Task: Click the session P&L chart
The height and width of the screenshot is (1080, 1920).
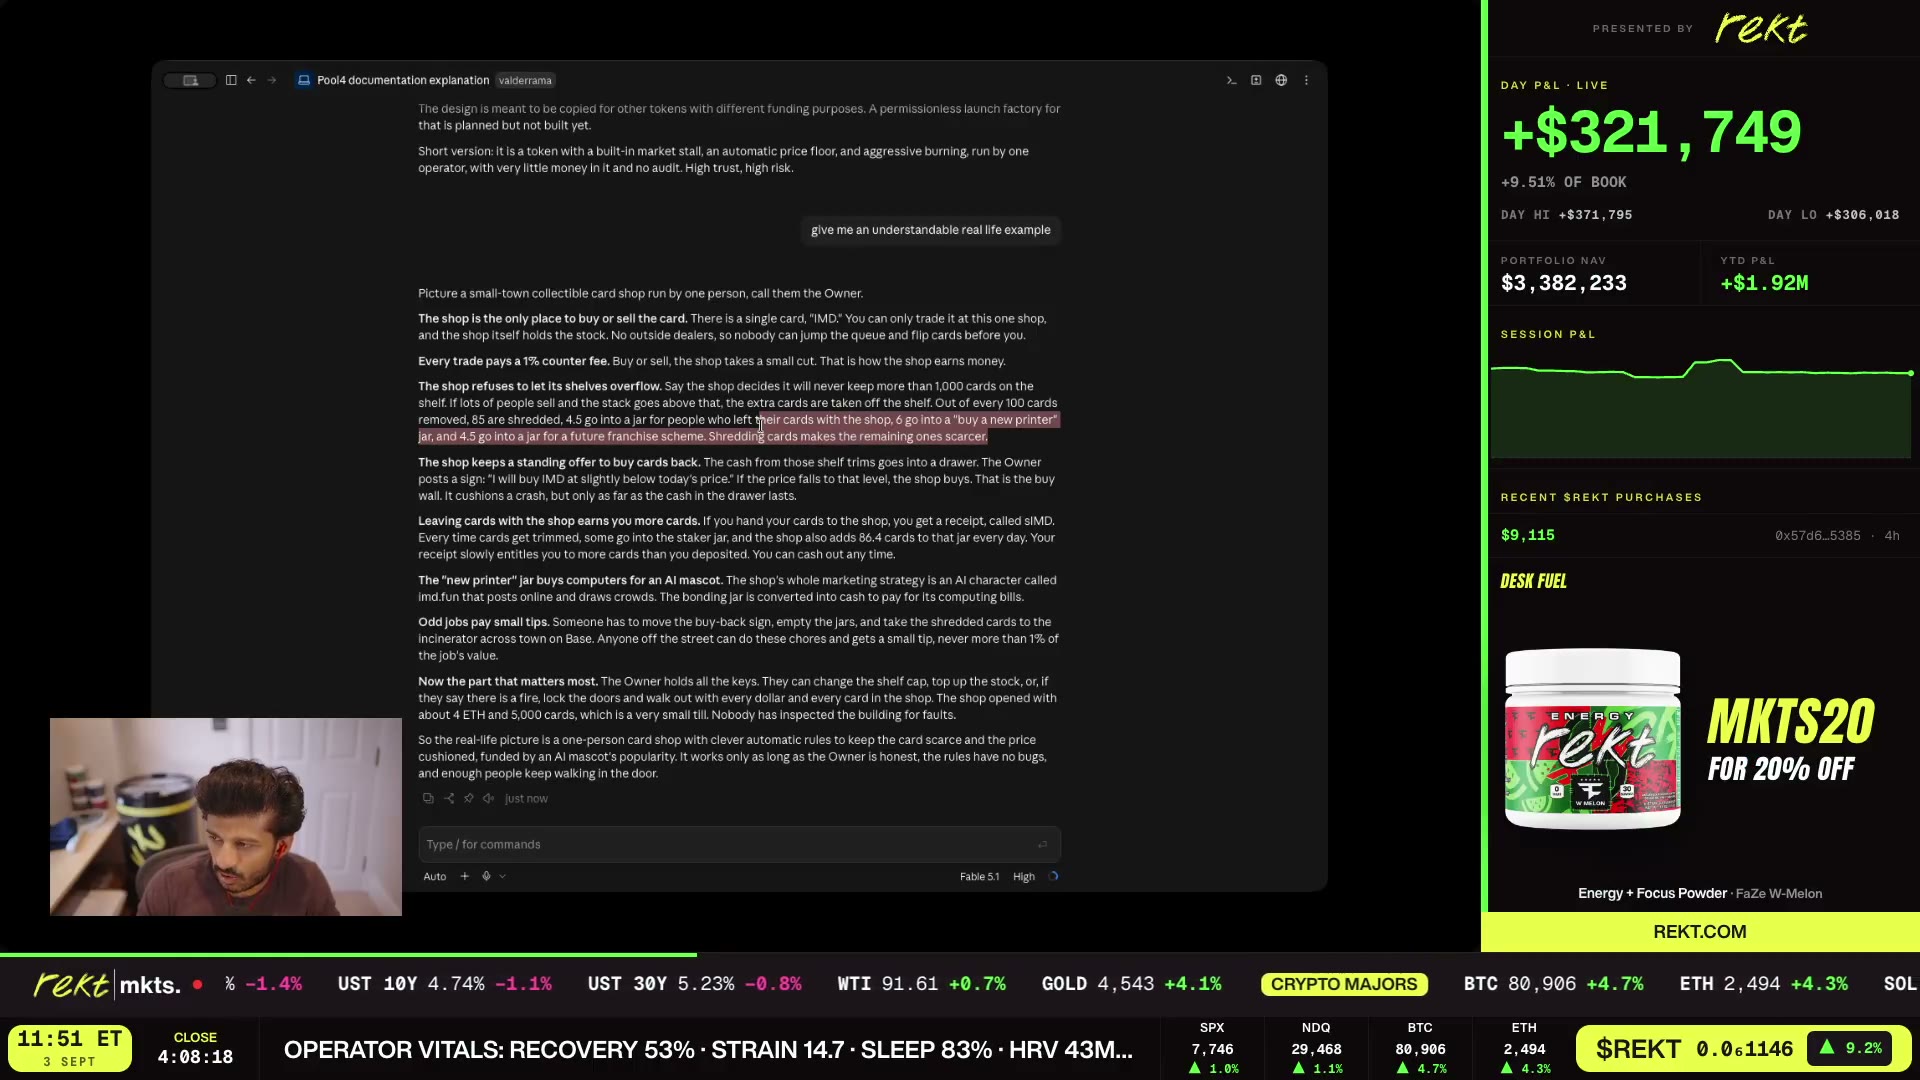Action: point(1701,407)
